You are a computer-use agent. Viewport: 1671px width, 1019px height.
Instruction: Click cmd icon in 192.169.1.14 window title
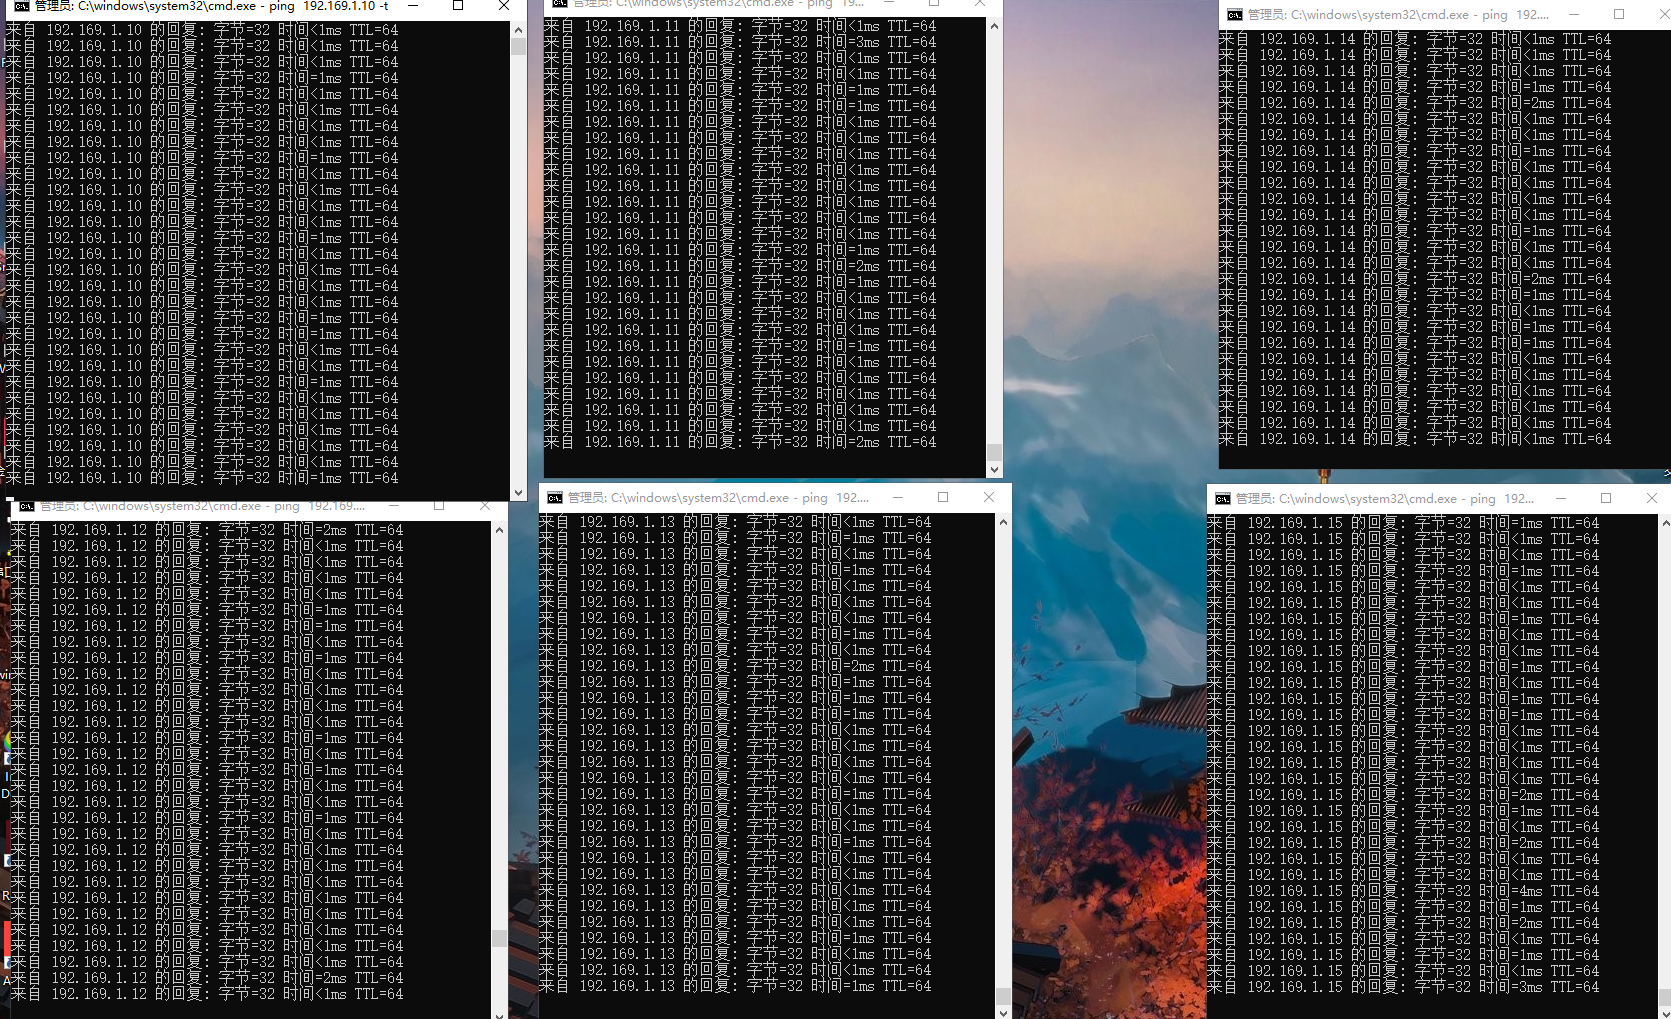(x=1235, y=15)
